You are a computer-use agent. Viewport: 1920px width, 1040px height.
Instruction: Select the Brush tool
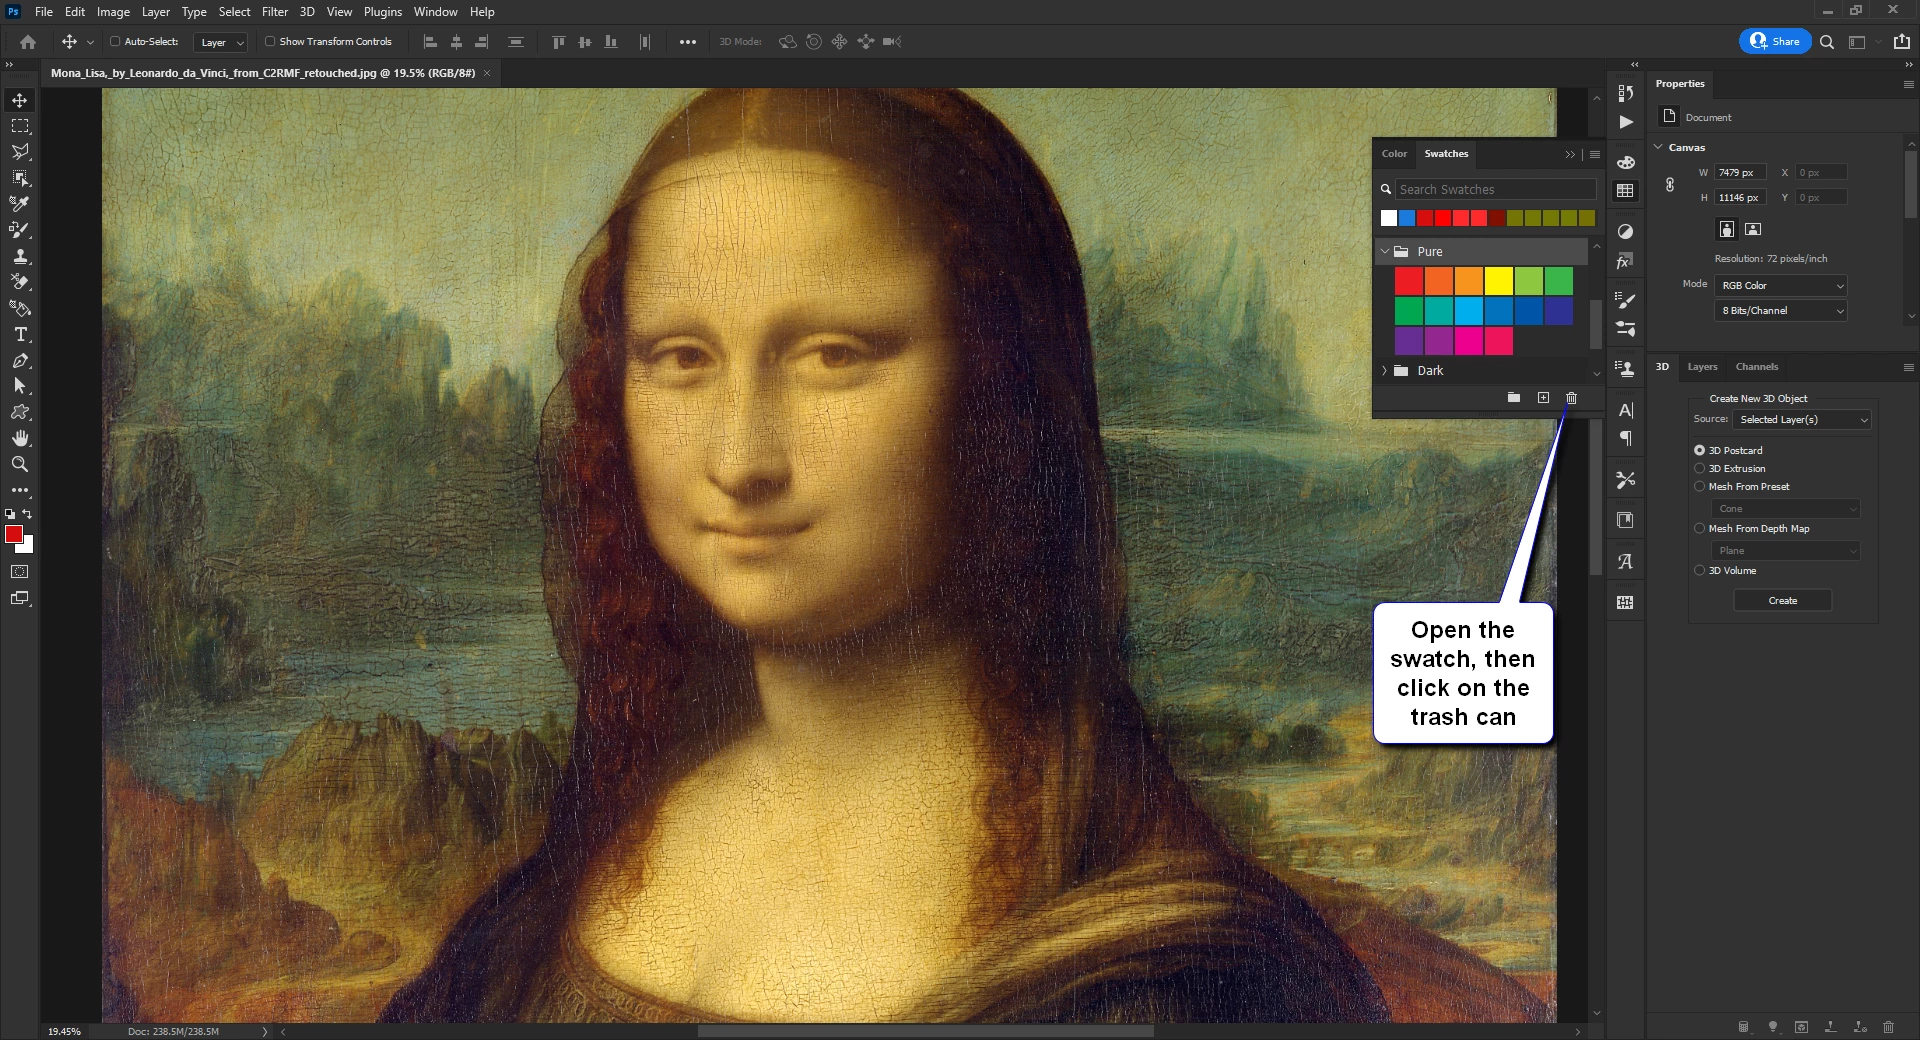pos(20,230)
